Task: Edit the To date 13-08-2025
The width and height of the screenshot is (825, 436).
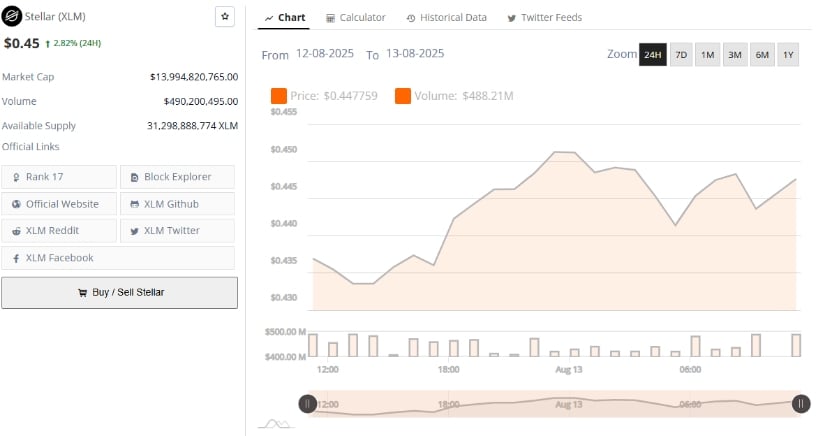Action: [x=415, y=54]
